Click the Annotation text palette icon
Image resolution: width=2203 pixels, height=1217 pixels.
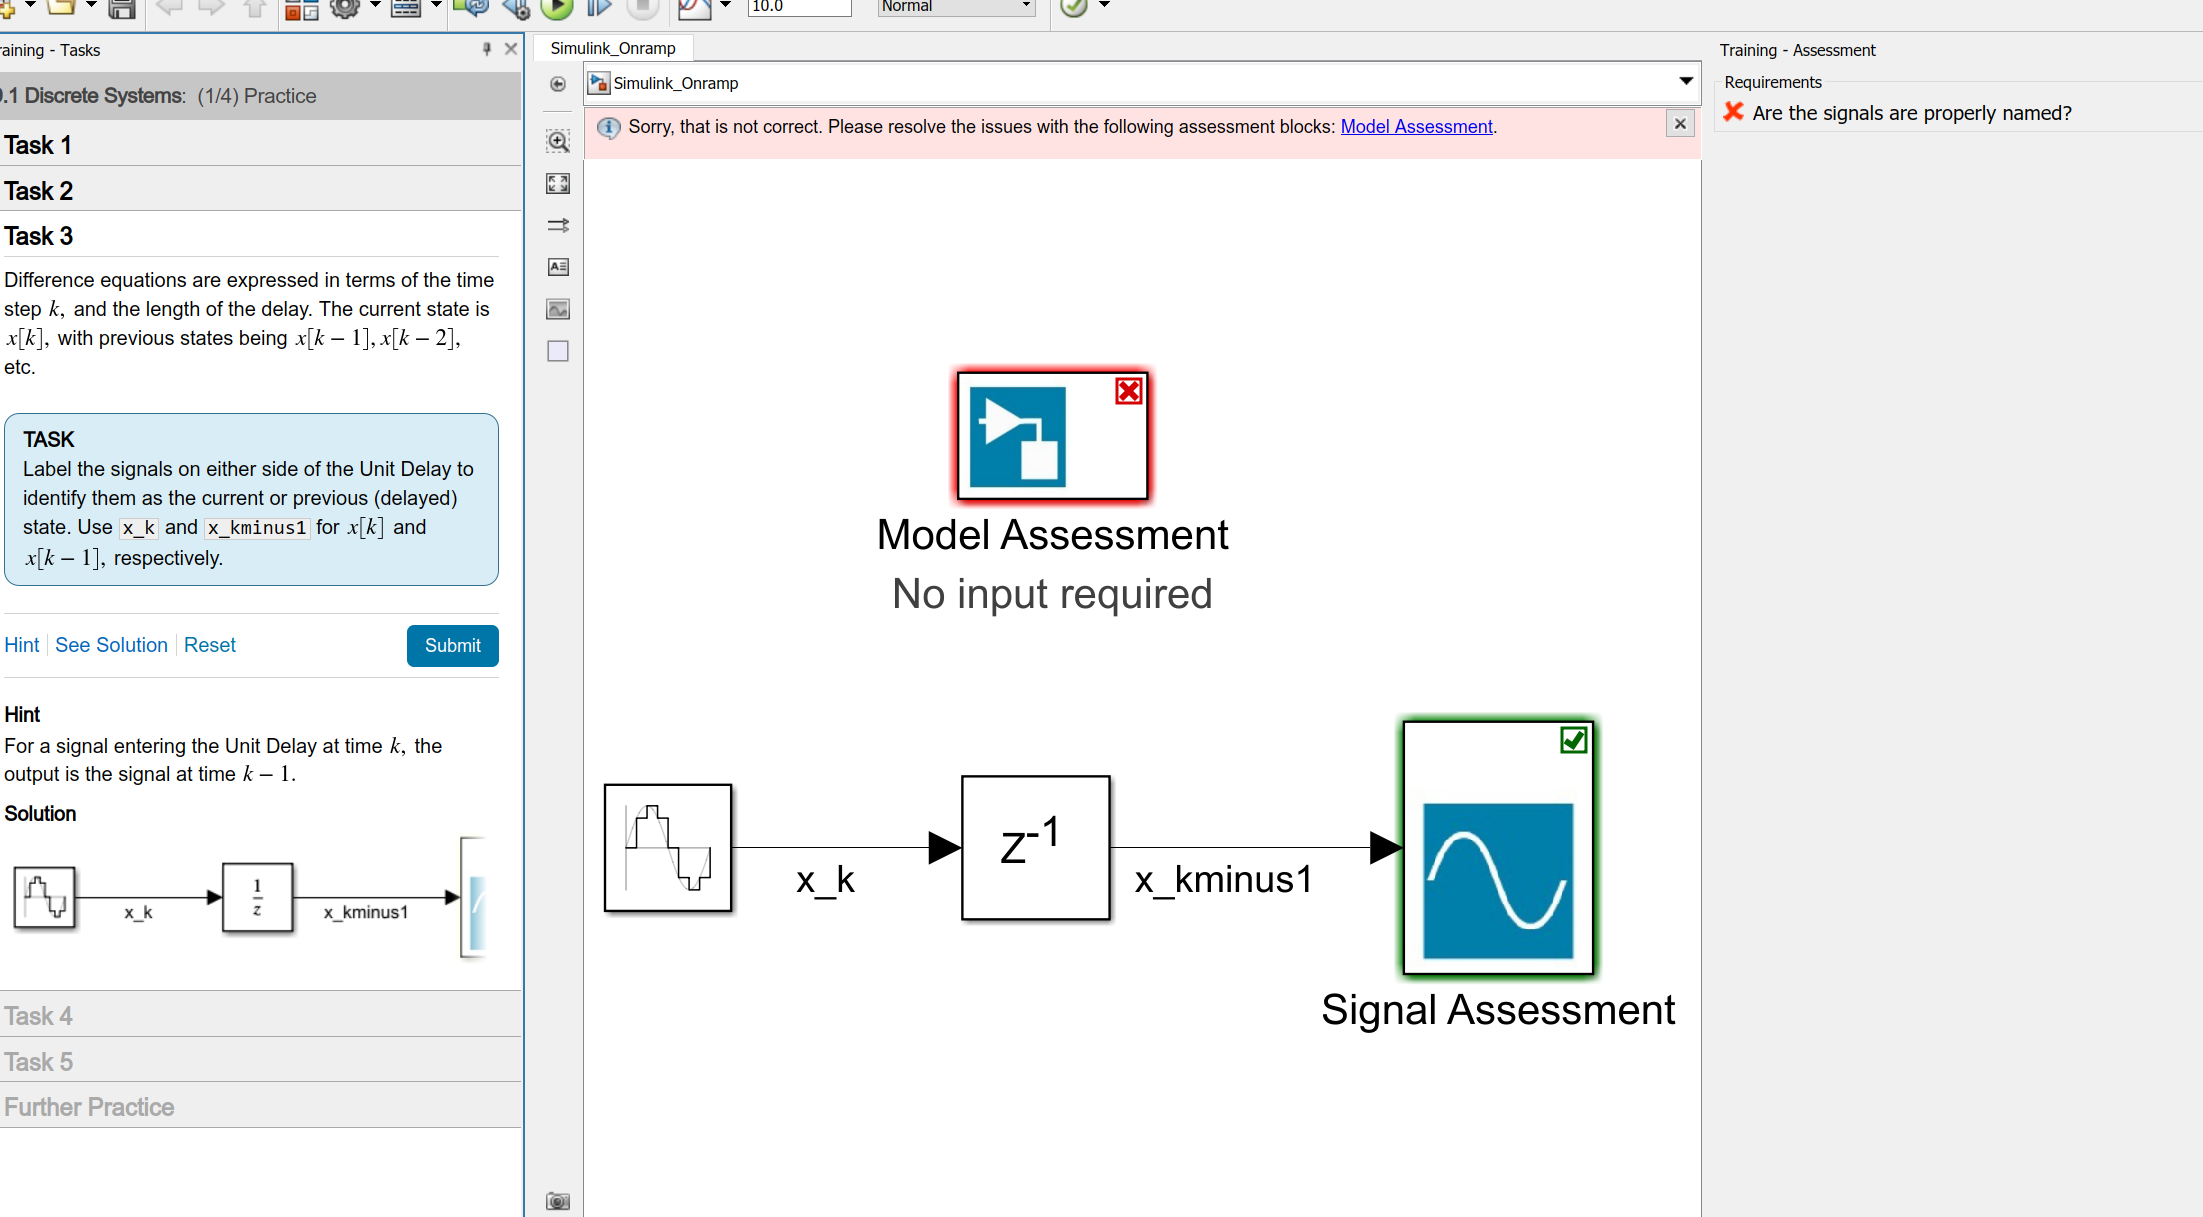coord(558,267)
